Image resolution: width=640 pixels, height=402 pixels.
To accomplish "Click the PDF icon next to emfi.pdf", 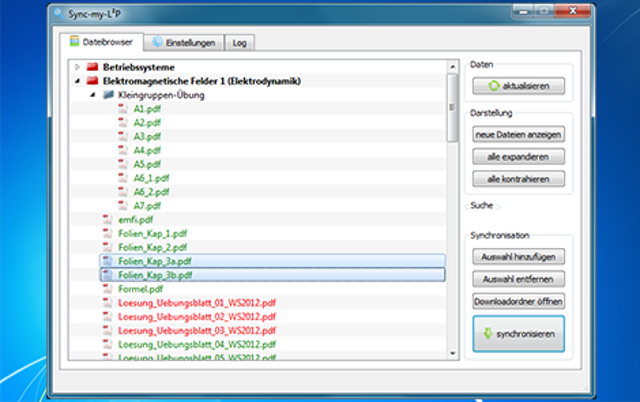I will tap(107, 220).
